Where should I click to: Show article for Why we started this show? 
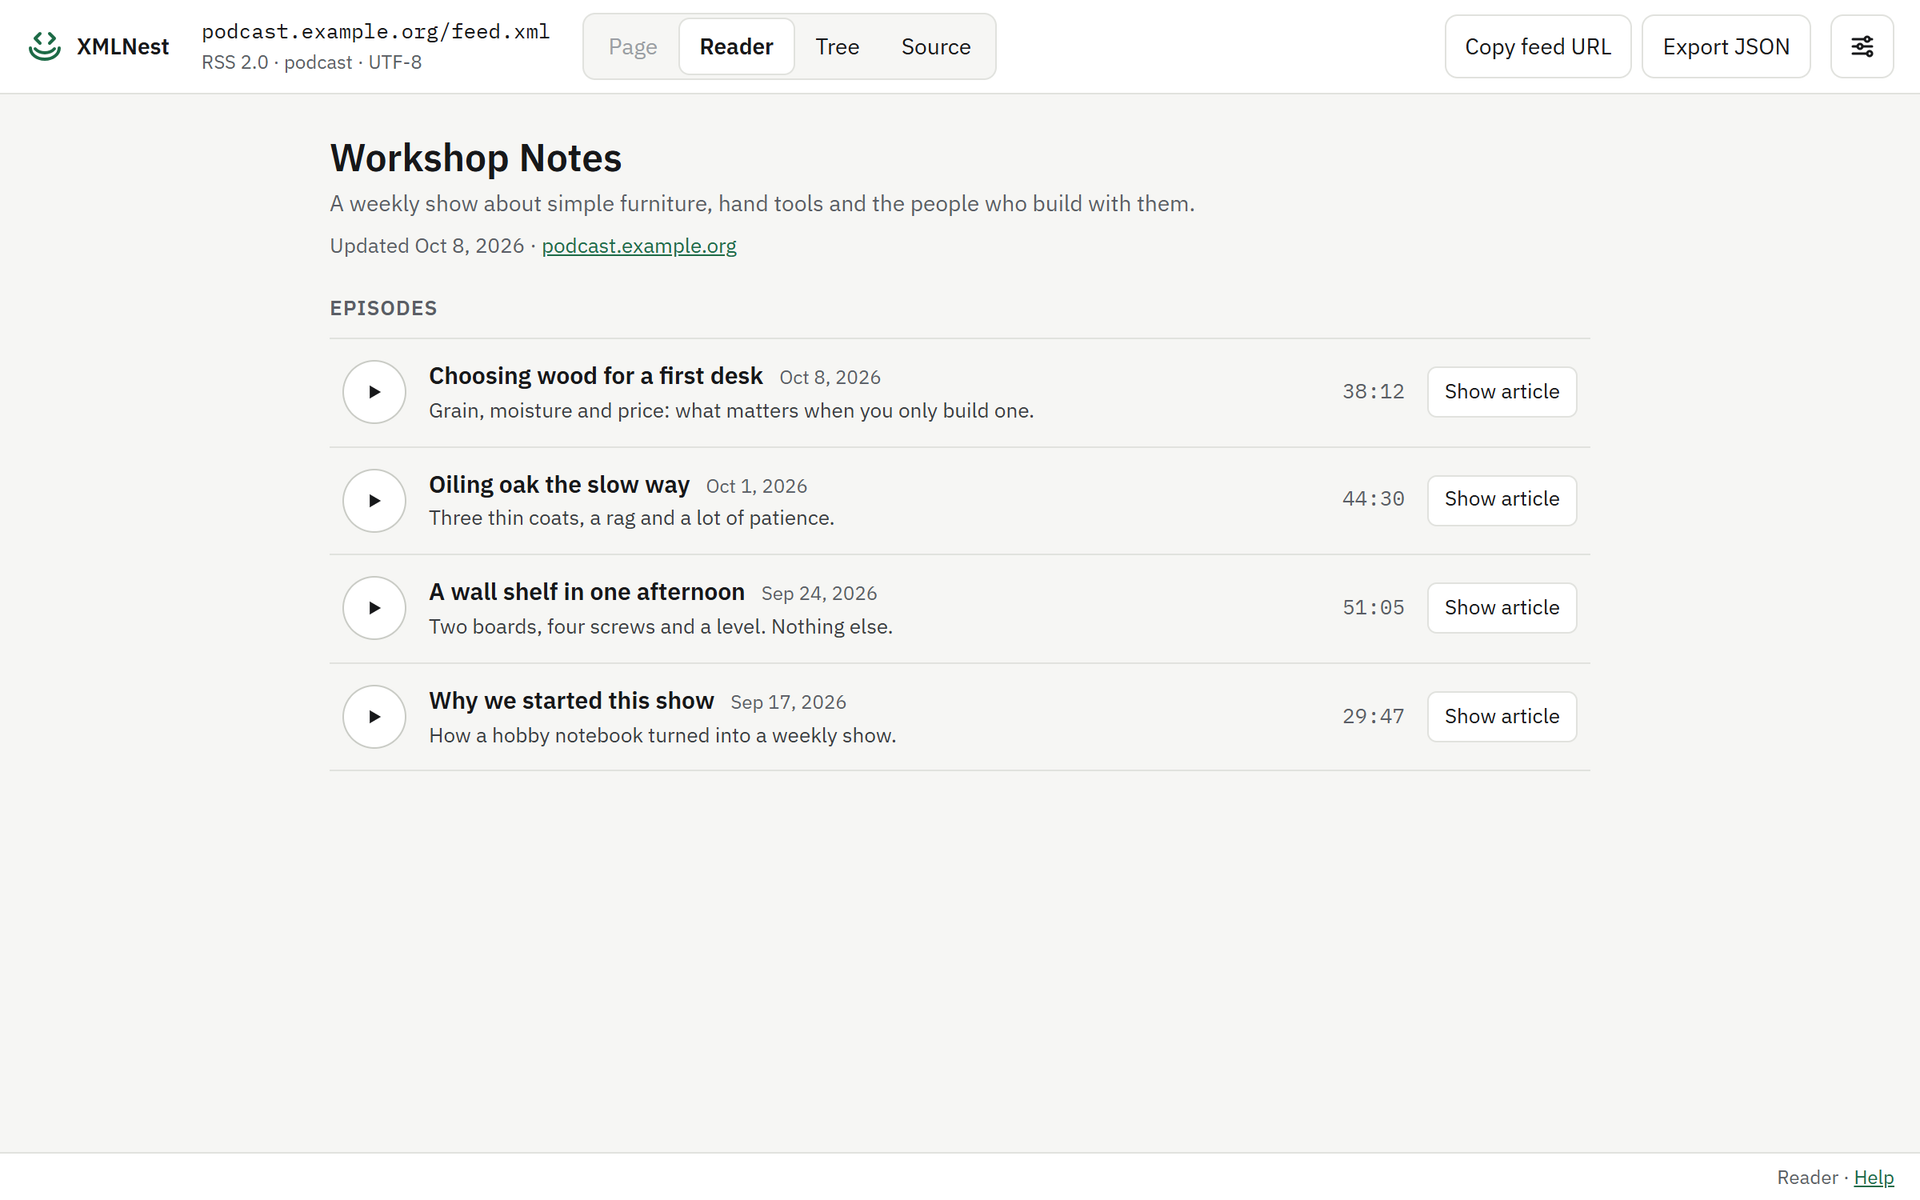tap(1502, 717)
